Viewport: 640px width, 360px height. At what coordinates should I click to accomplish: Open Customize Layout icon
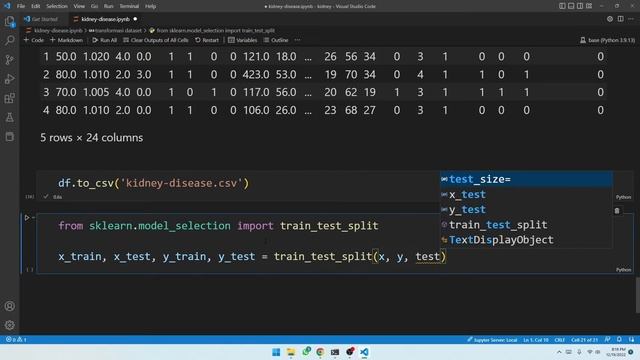589,6
